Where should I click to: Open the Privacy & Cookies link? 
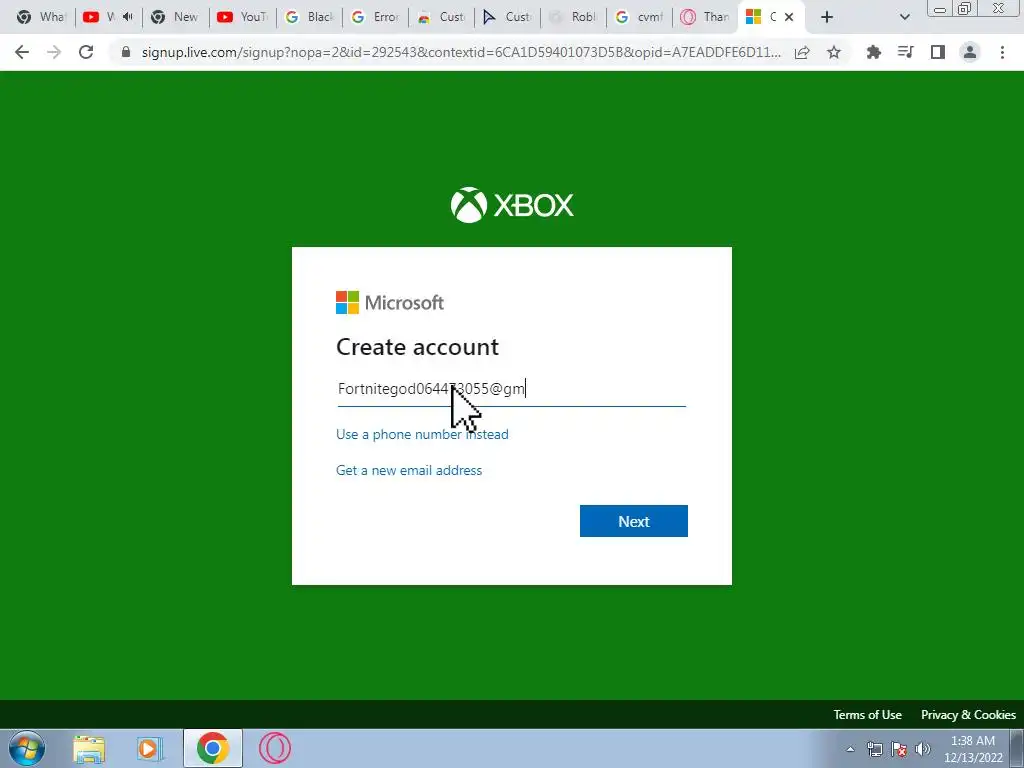pyautogui.click(x=968, y=714)
